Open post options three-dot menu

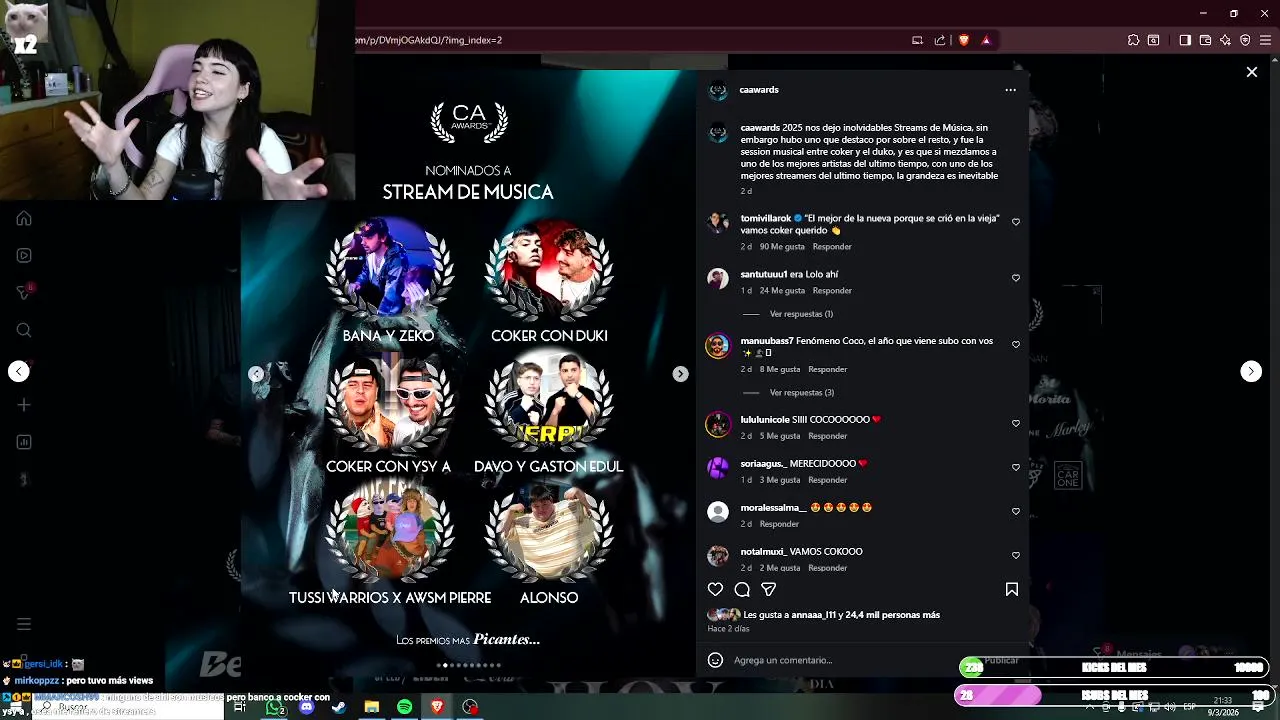pyautogui.click(x=1010, y=90)
